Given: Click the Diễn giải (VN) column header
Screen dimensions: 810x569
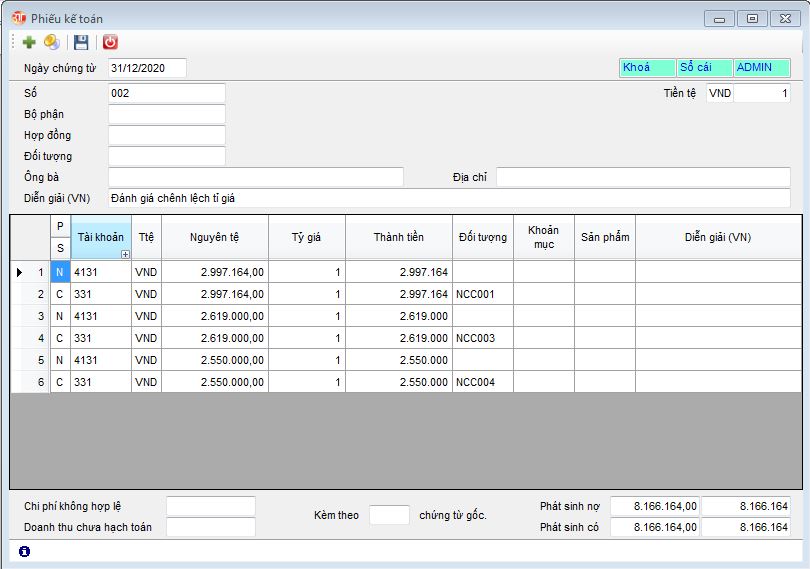Looking at the screenshot, I should [717, 237].
